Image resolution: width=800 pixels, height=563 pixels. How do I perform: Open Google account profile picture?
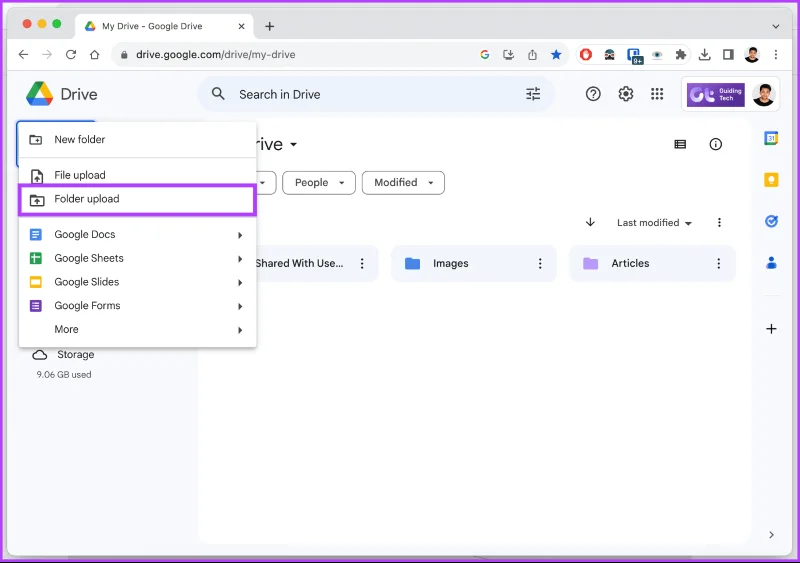763,94
